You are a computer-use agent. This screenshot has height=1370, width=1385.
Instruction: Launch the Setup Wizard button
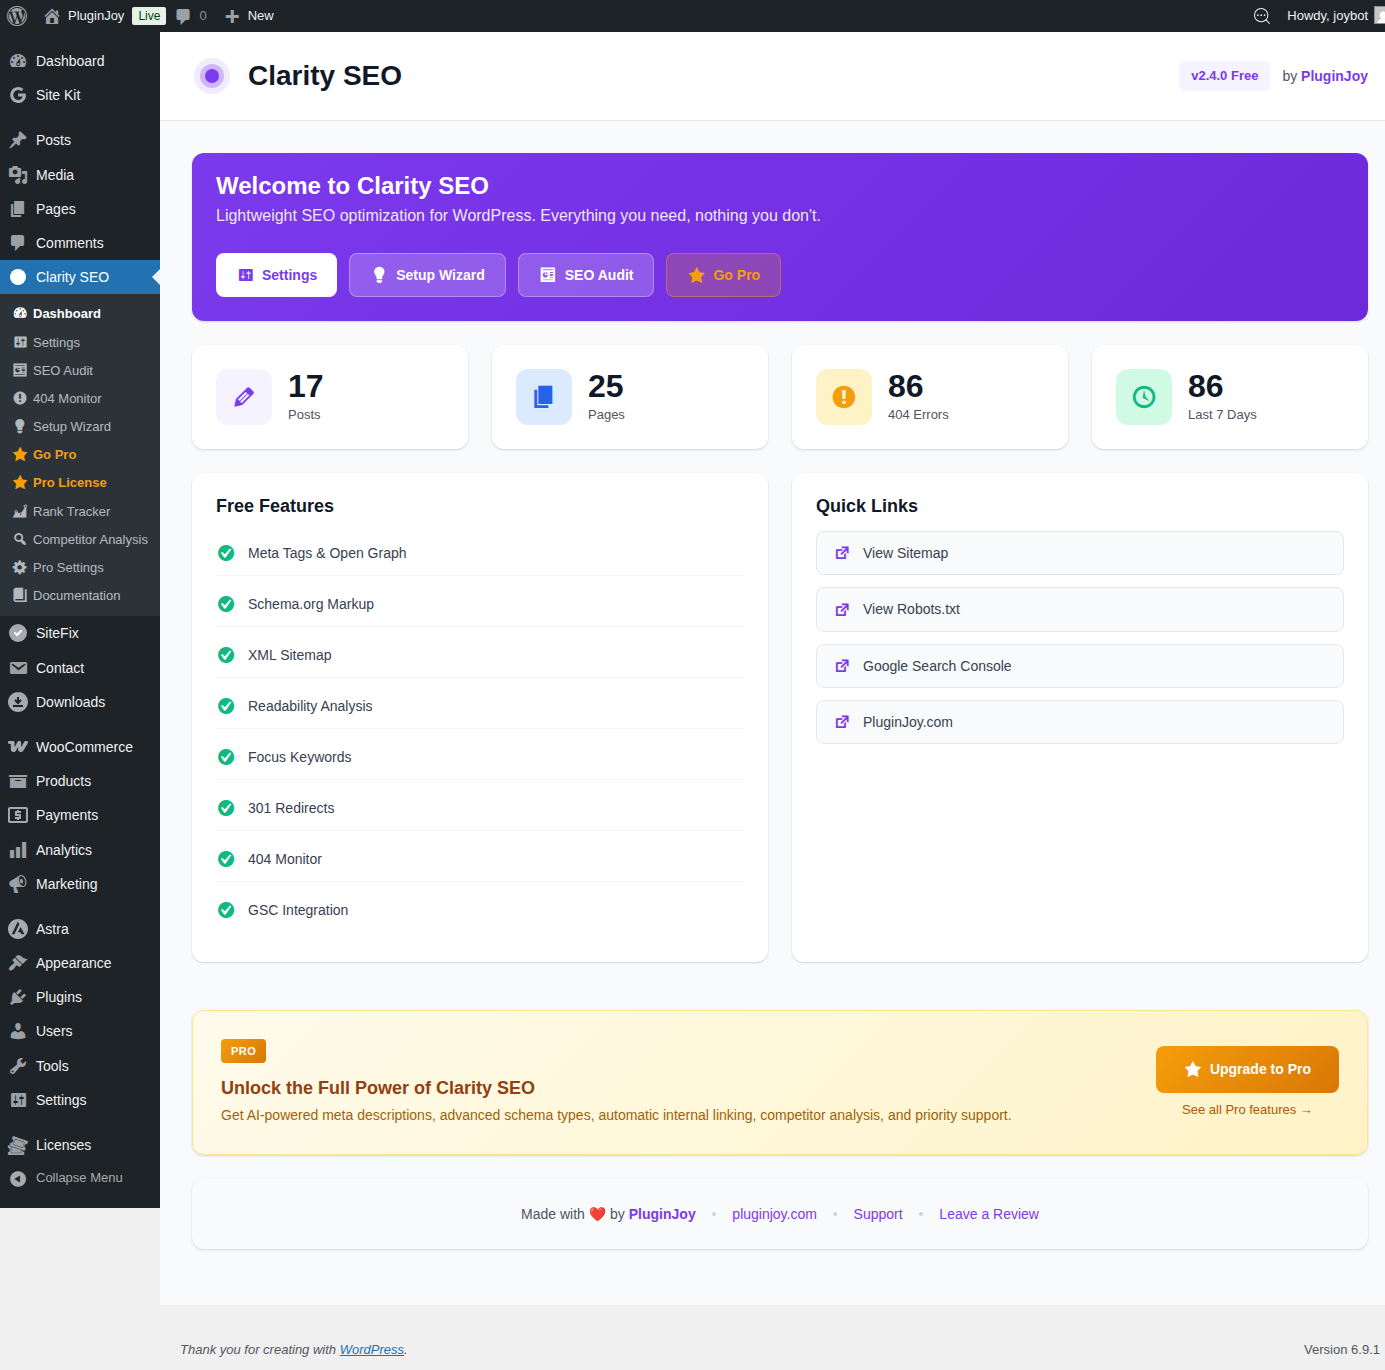(427, 275)
